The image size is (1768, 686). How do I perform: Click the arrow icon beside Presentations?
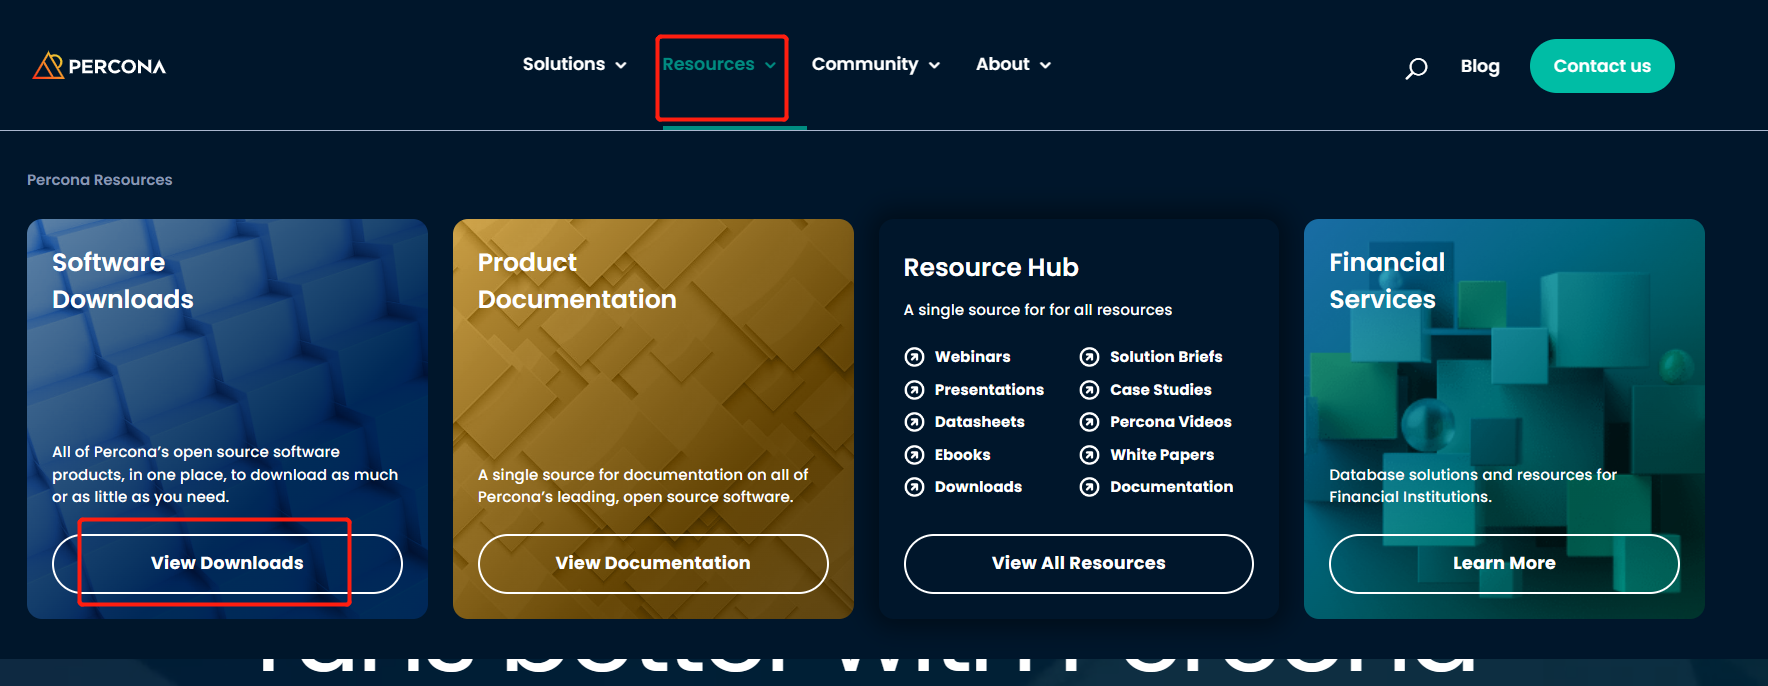coord(914,390)
